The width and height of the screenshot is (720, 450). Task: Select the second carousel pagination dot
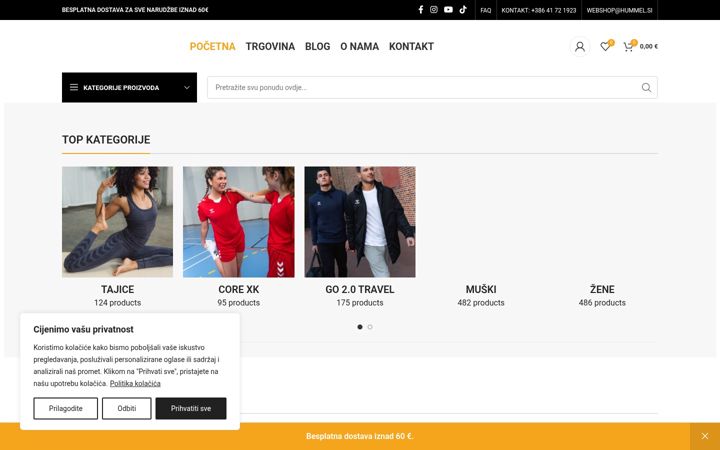coord(370,327)
